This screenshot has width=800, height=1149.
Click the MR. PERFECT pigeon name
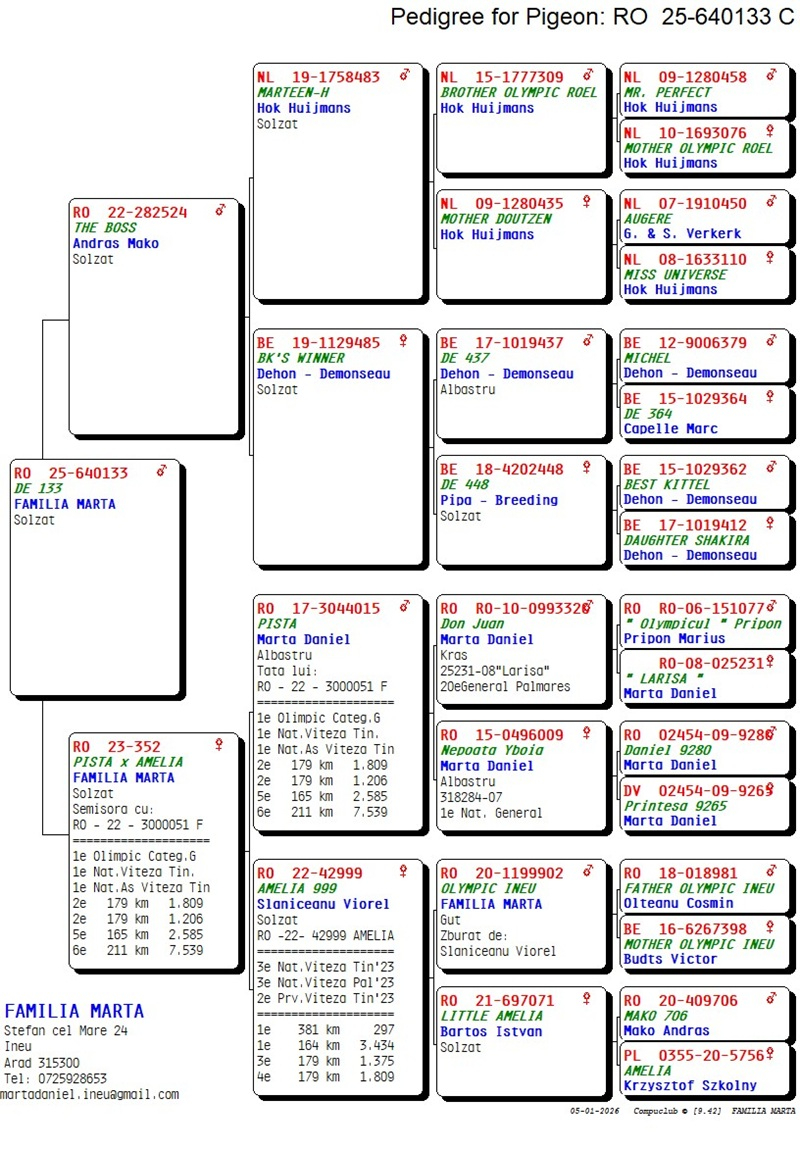[x=667, y=92]
